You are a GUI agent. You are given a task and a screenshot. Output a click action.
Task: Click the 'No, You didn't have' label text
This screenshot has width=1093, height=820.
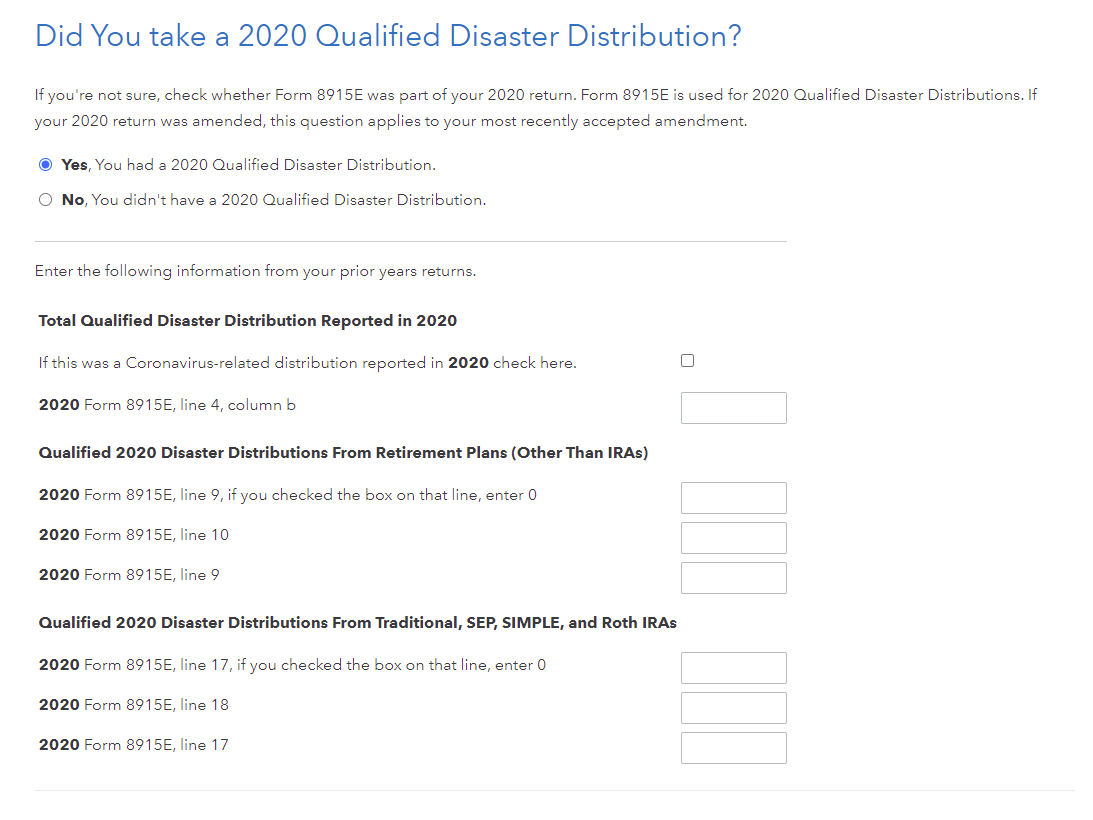[273, 200]
